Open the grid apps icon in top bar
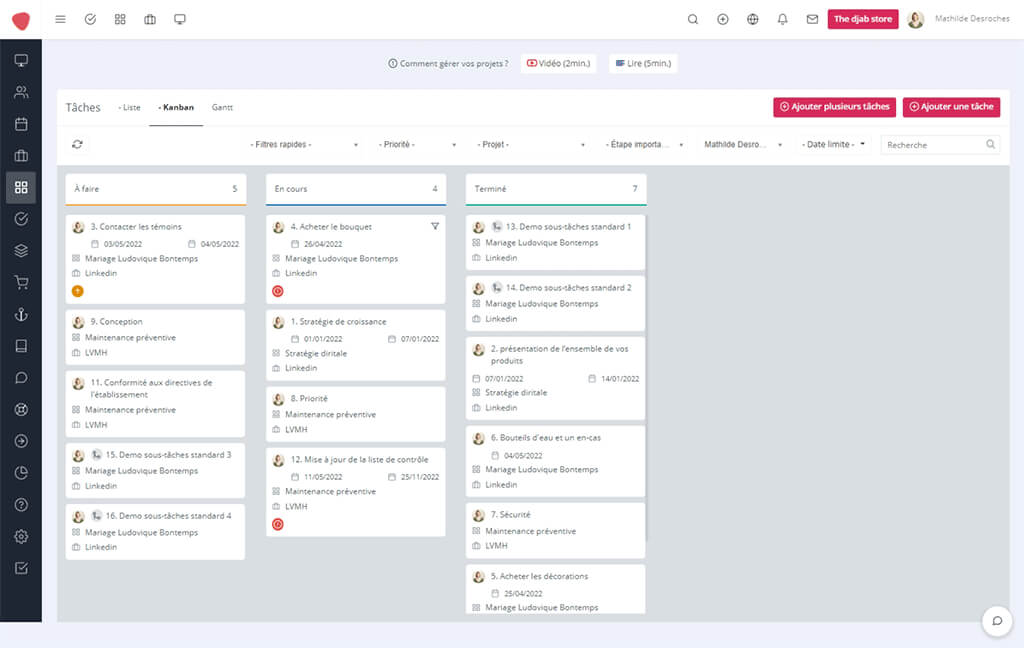1024x648 pixels. coord(120,19)
